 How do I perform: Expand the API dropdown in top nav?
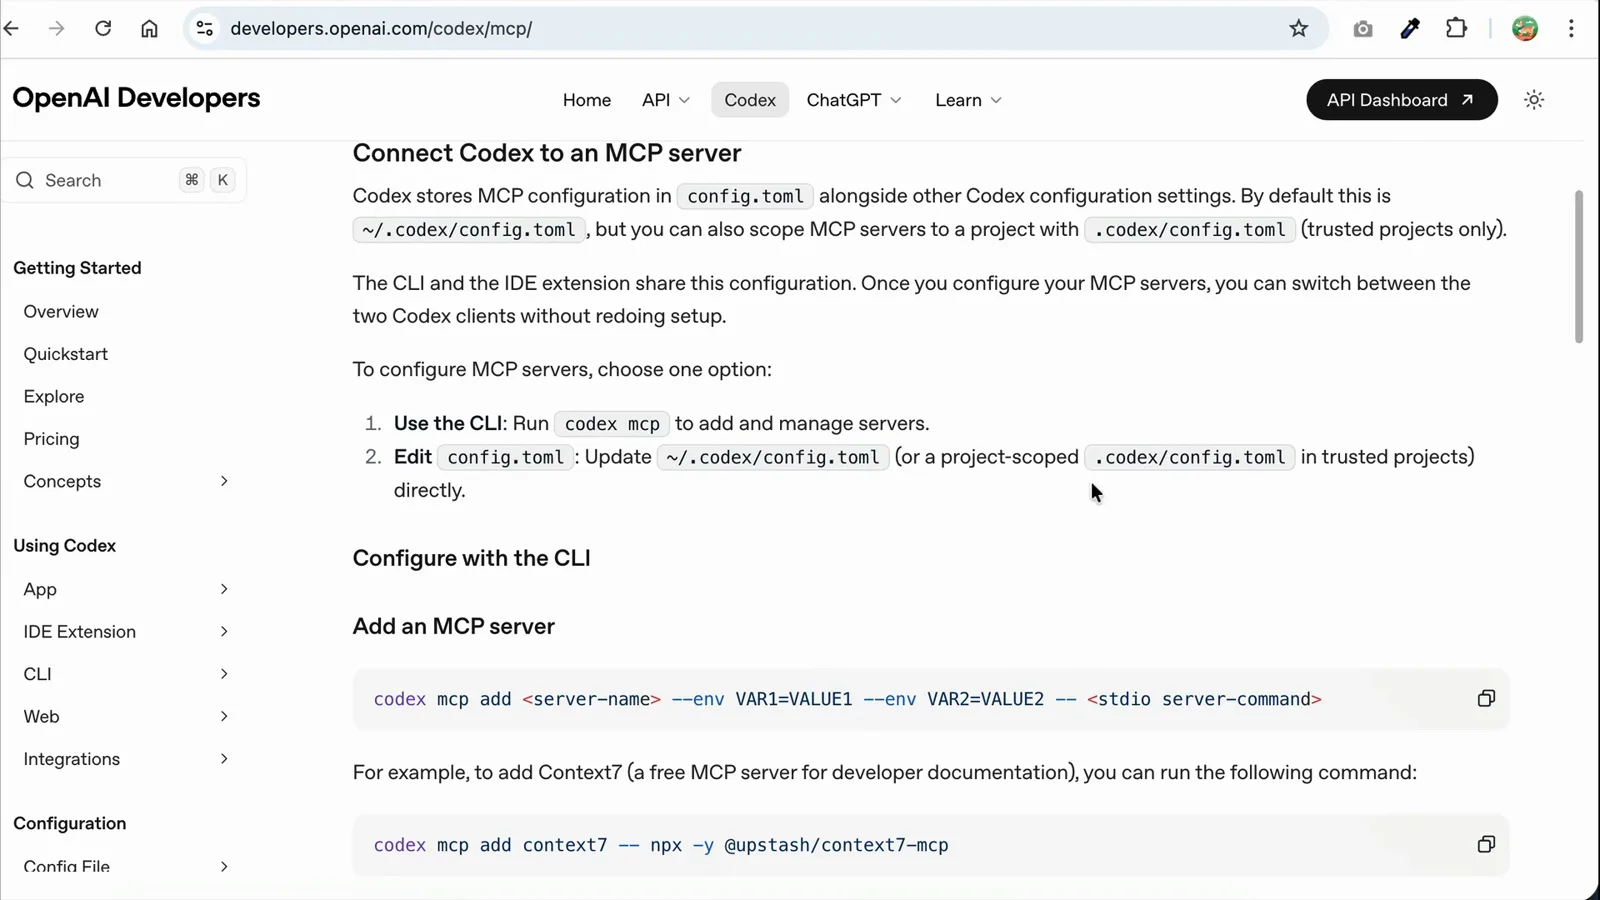point(666,100)
